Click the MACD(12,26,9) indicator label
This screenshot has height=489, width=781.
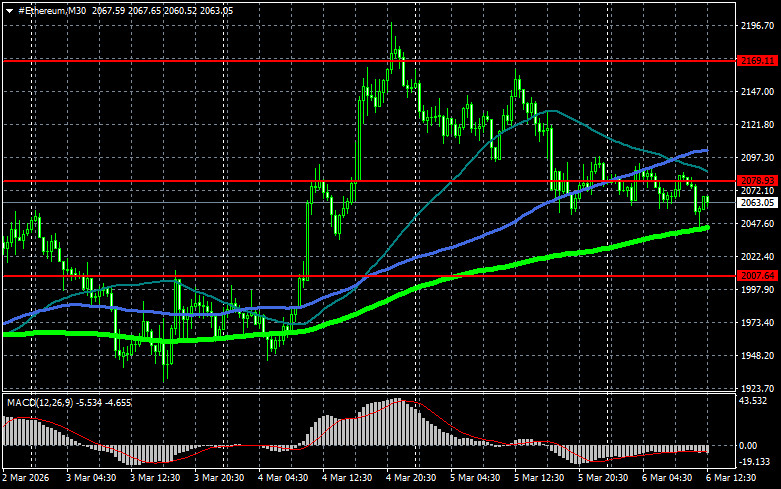coord(40,402)
